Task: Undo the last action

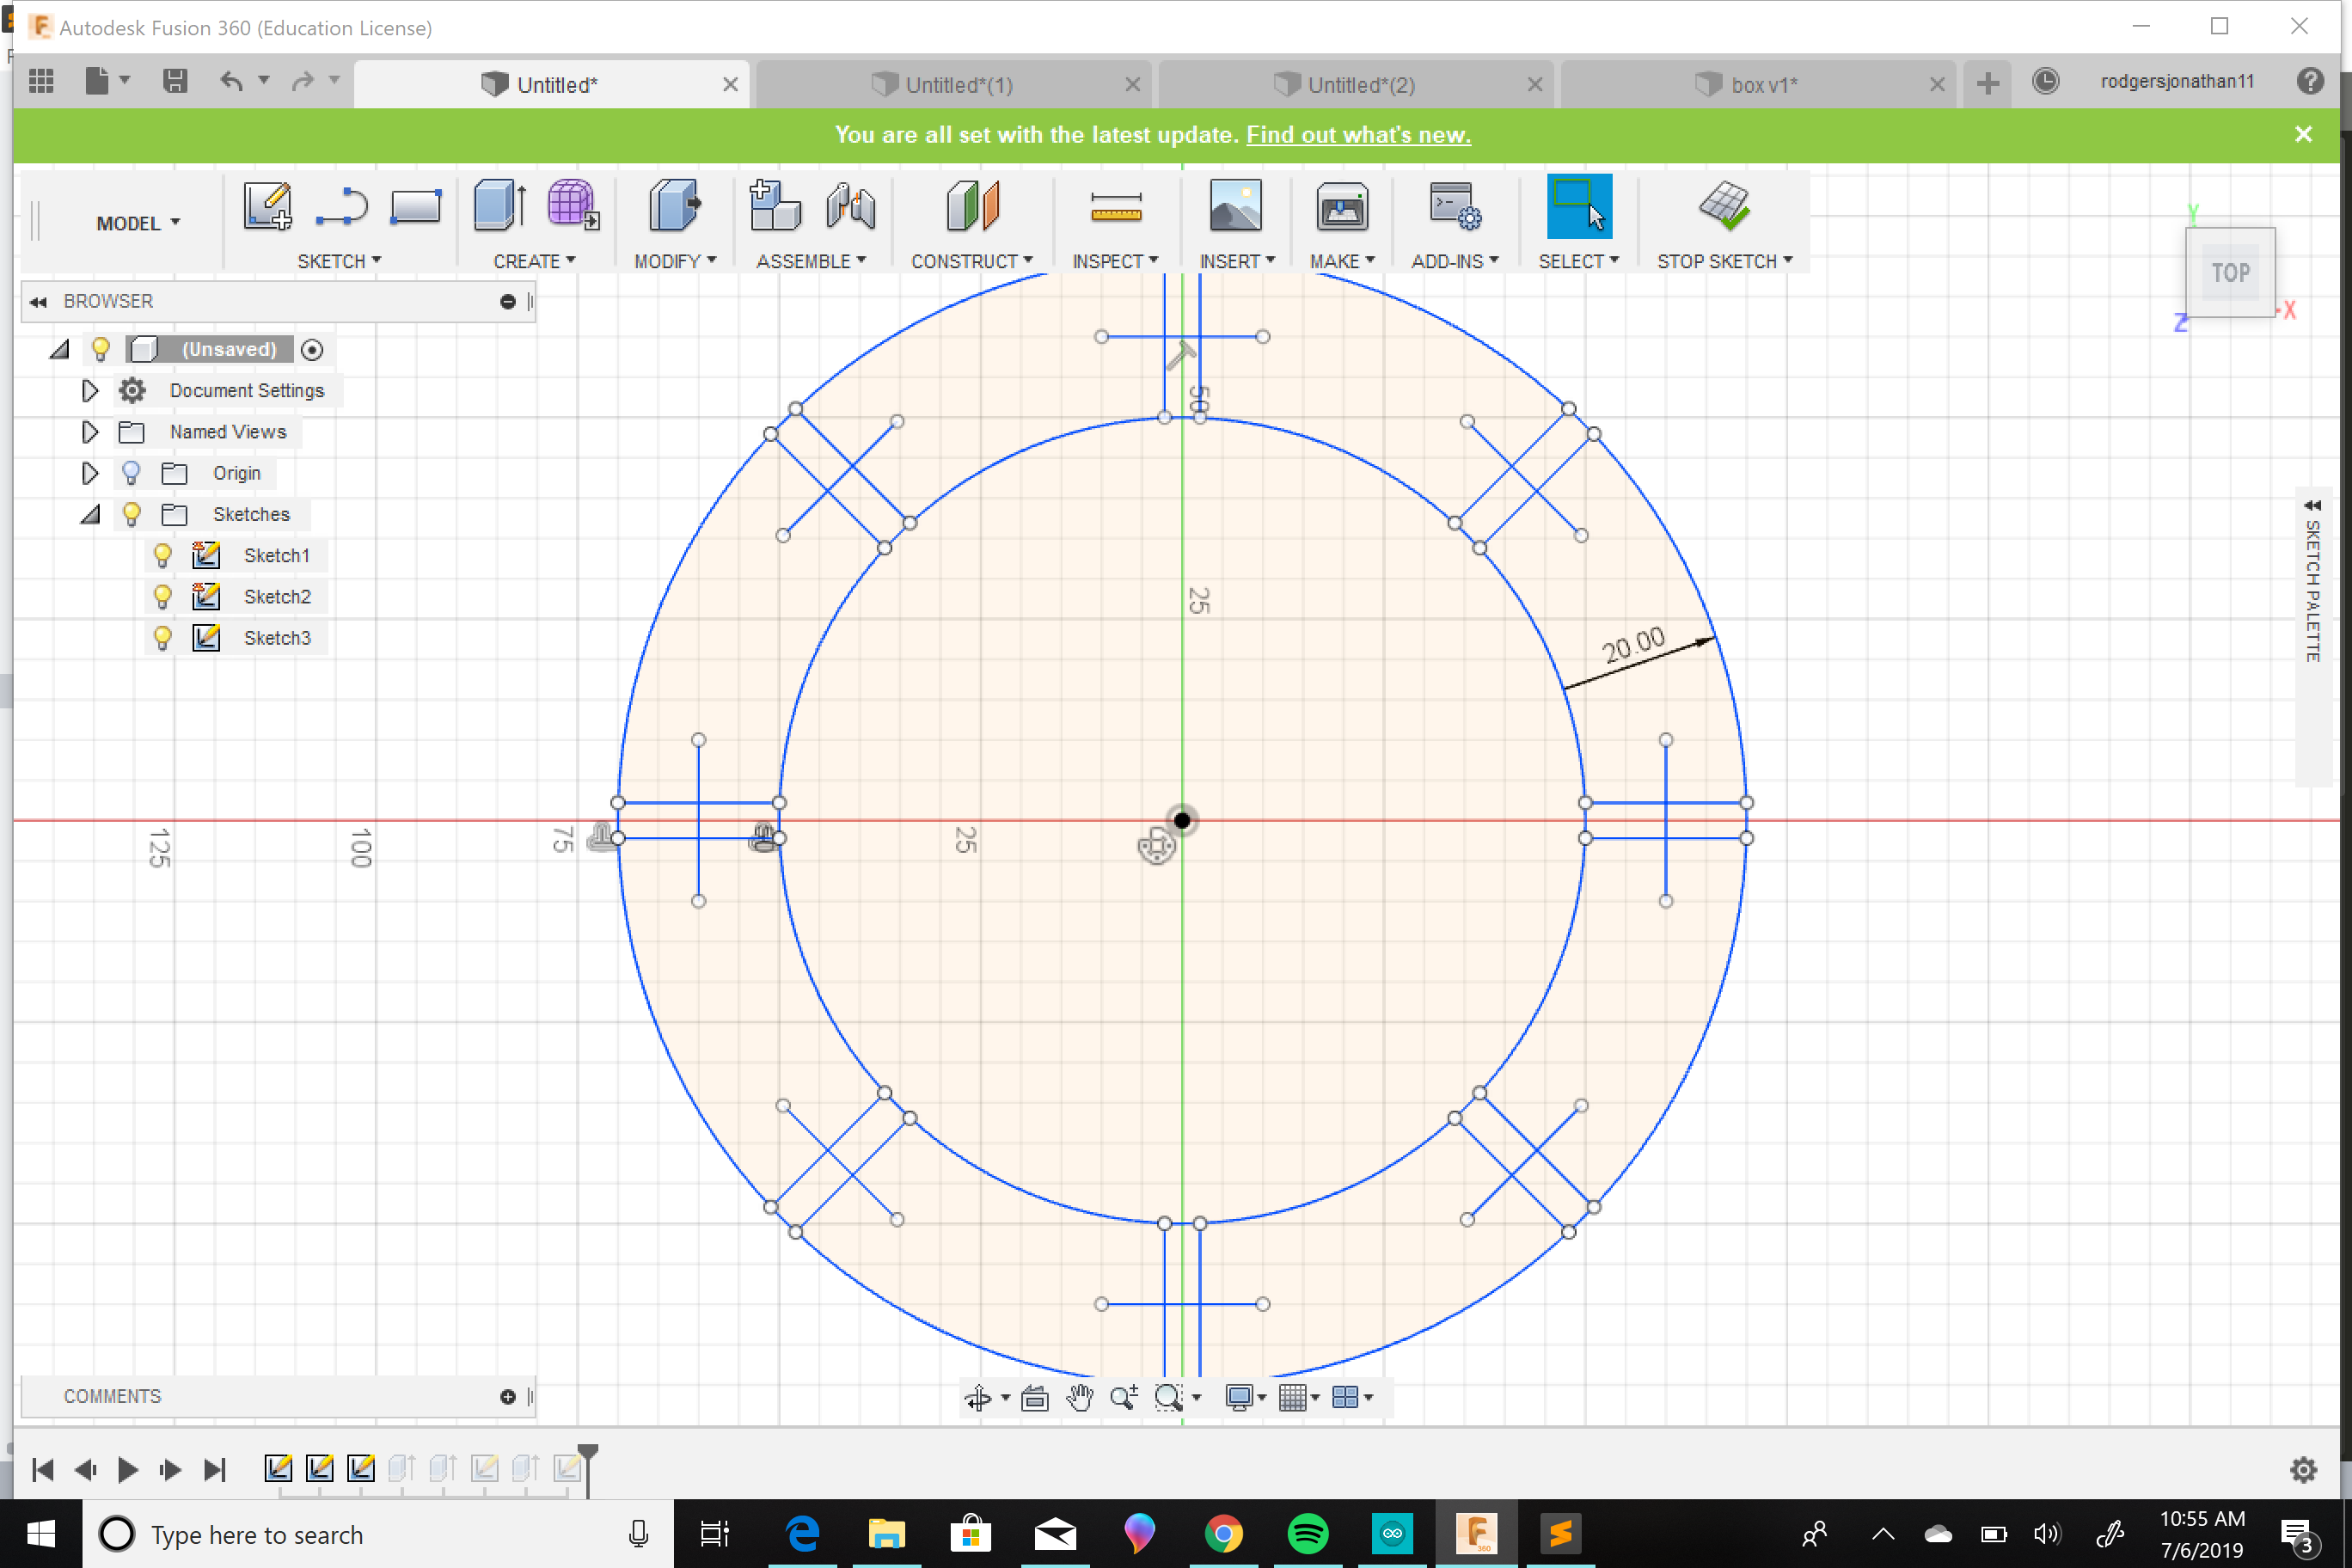Action: 231,81
